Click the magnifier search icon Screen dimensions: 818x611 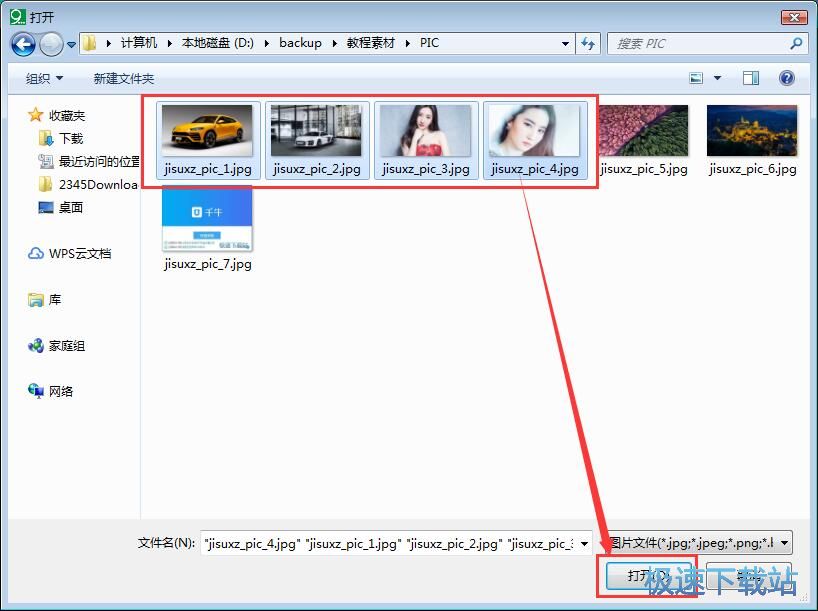click(796, 43)
